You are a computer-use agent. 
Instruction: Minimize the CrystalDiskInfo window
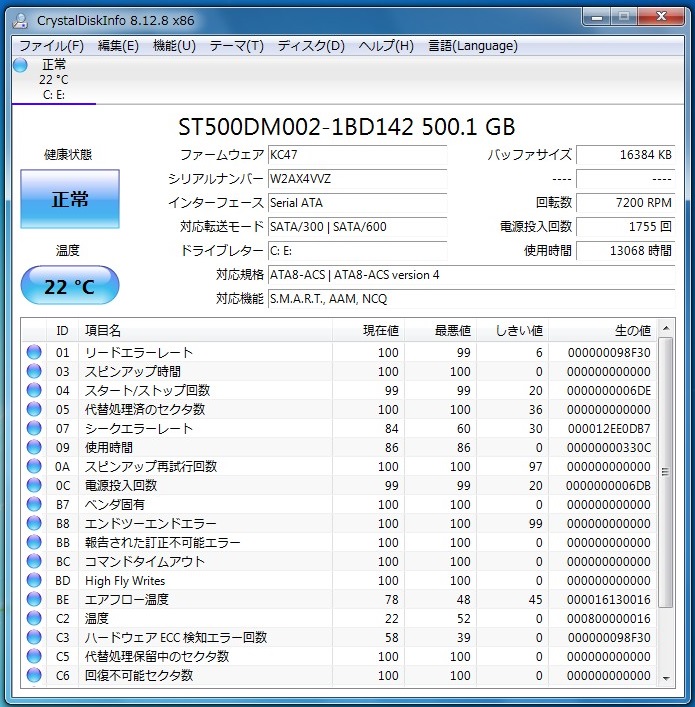tap(597, 18)
